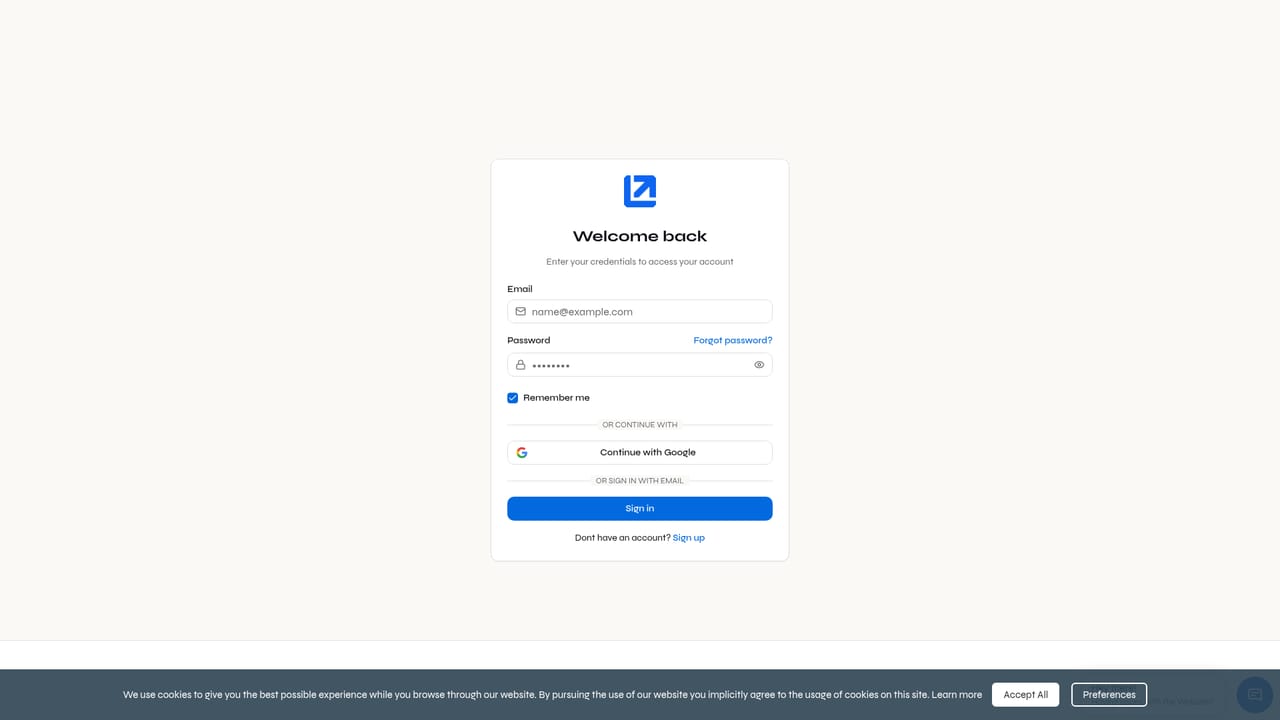This screenshot has height=720, width=1280.
Task: Click the "Dont have an account?" text
Action: tap(622, 538)
